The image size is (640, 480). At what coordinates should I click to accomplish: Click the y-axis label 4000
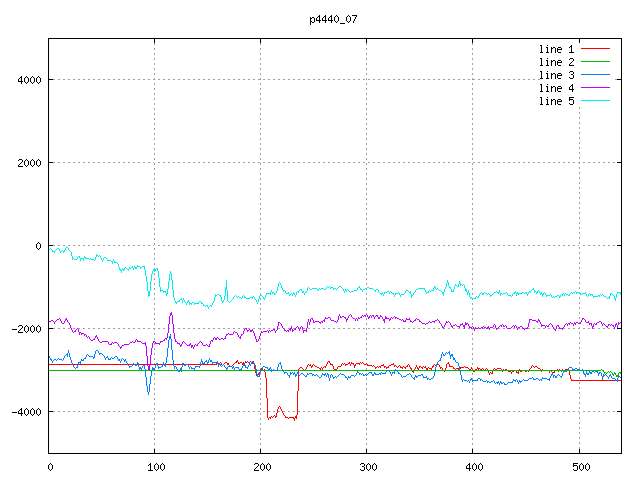coord(29,80)
